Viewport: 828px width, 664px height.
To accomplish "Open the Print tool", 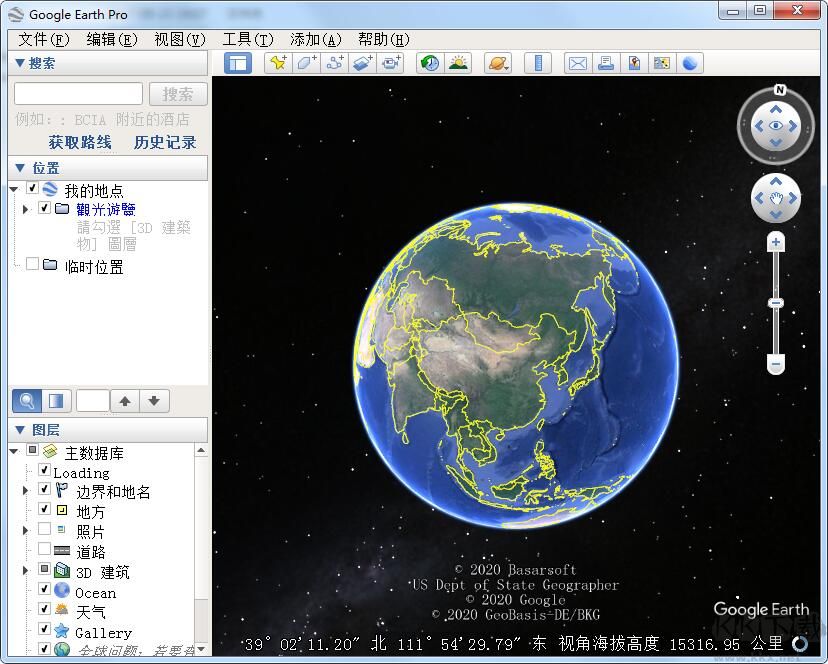I will [x=605, y=62].
